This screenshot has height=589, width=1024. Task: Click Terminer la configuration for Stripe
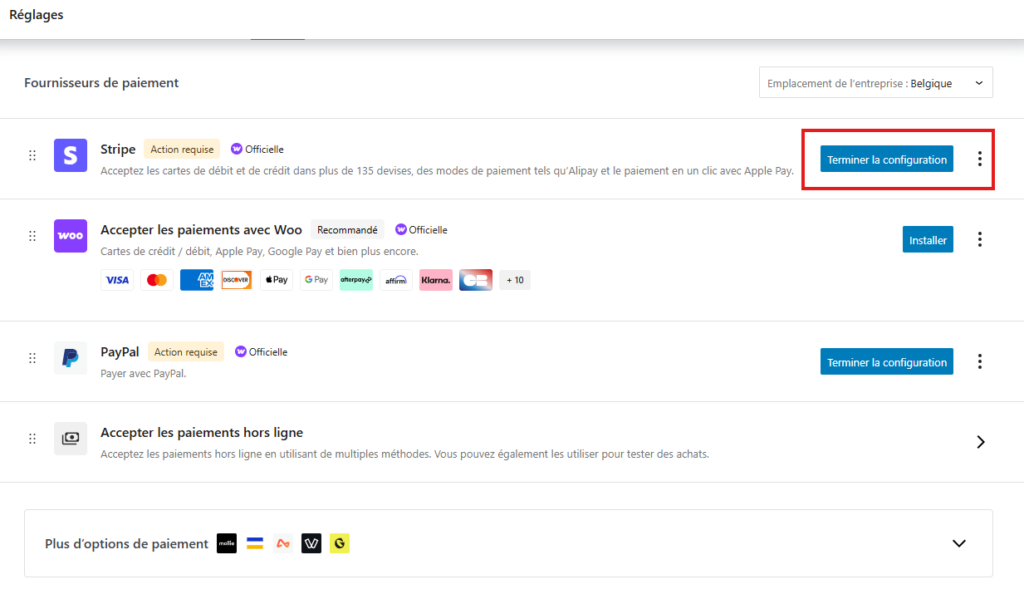[x=887, y=159]
